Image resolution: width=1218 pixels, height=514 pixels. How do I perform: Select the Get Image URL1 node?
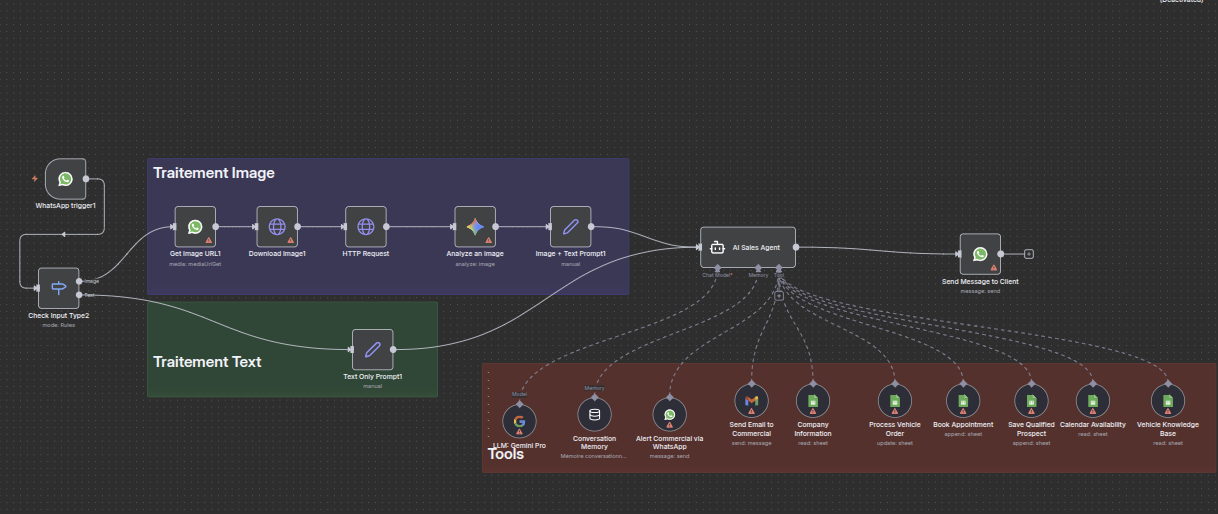pos(195,227)
